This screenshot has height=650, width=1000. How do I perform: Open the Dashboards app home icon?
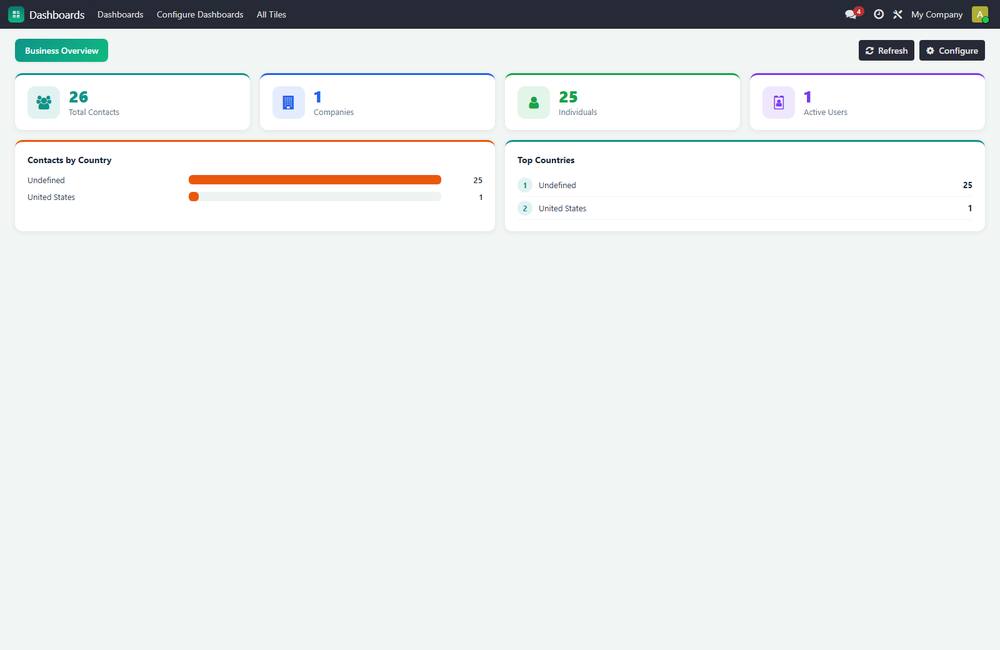pos(16,14)
